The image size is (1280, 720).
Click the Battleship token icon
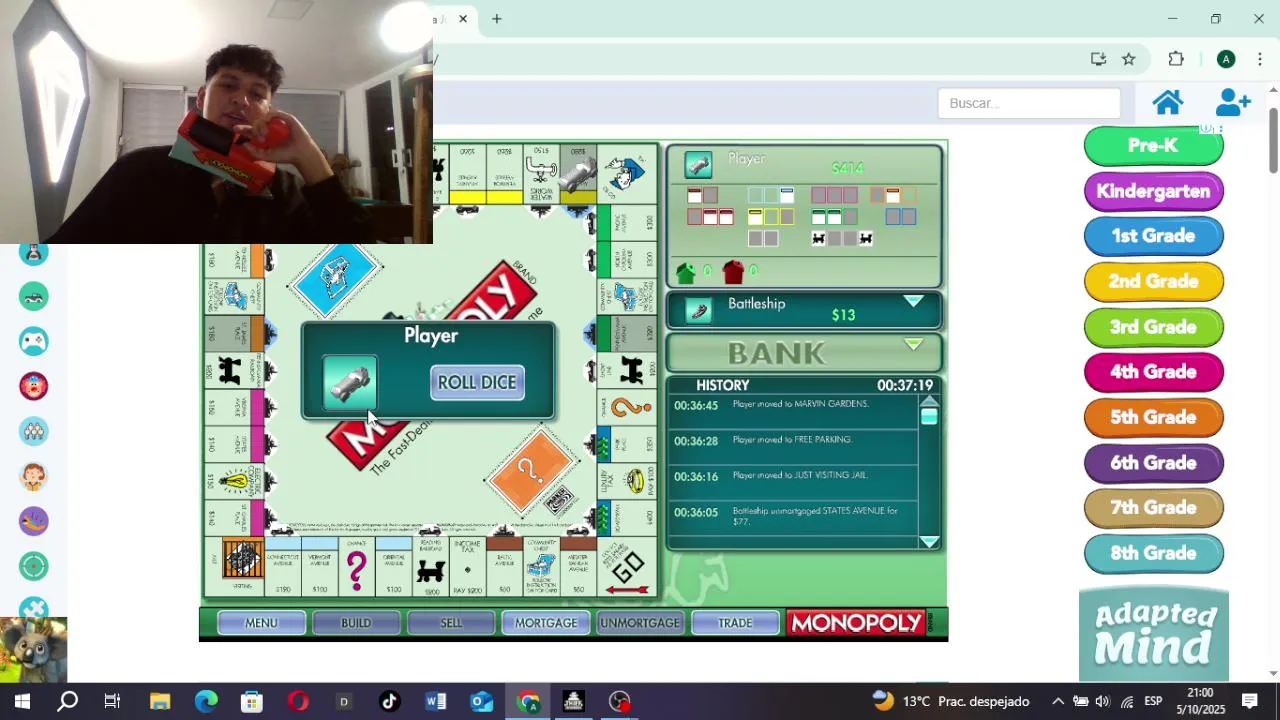click(698, 311)
